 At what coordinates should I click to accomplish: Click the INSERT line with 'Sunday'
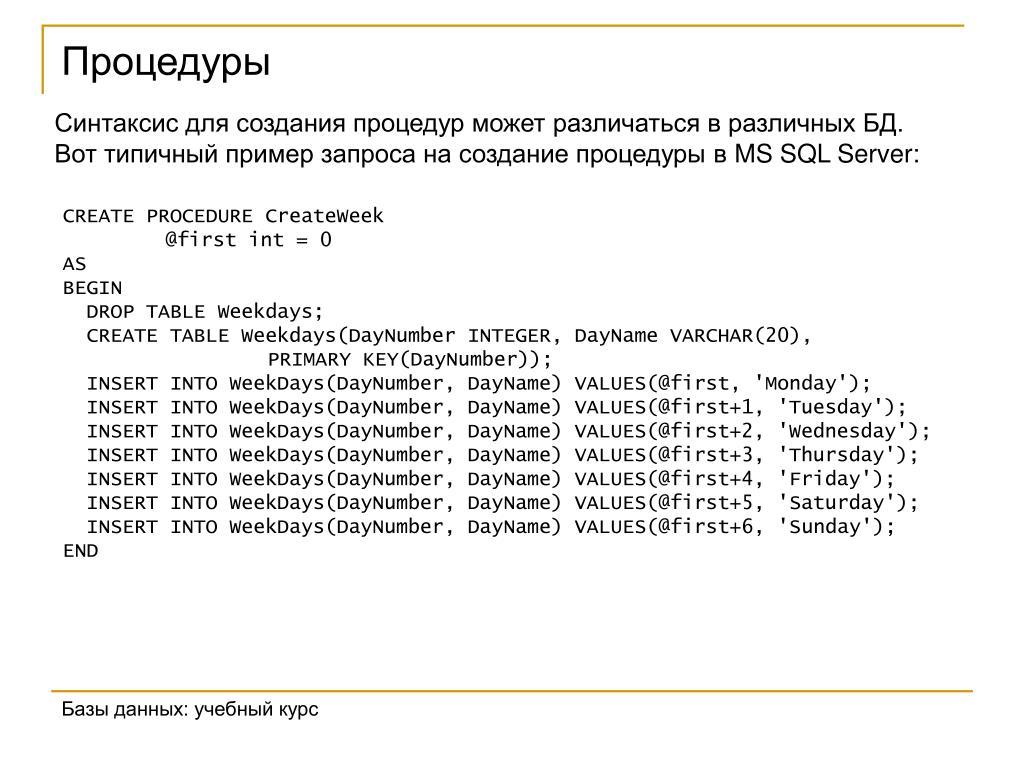pyautogui.click(x=490, y=526)
